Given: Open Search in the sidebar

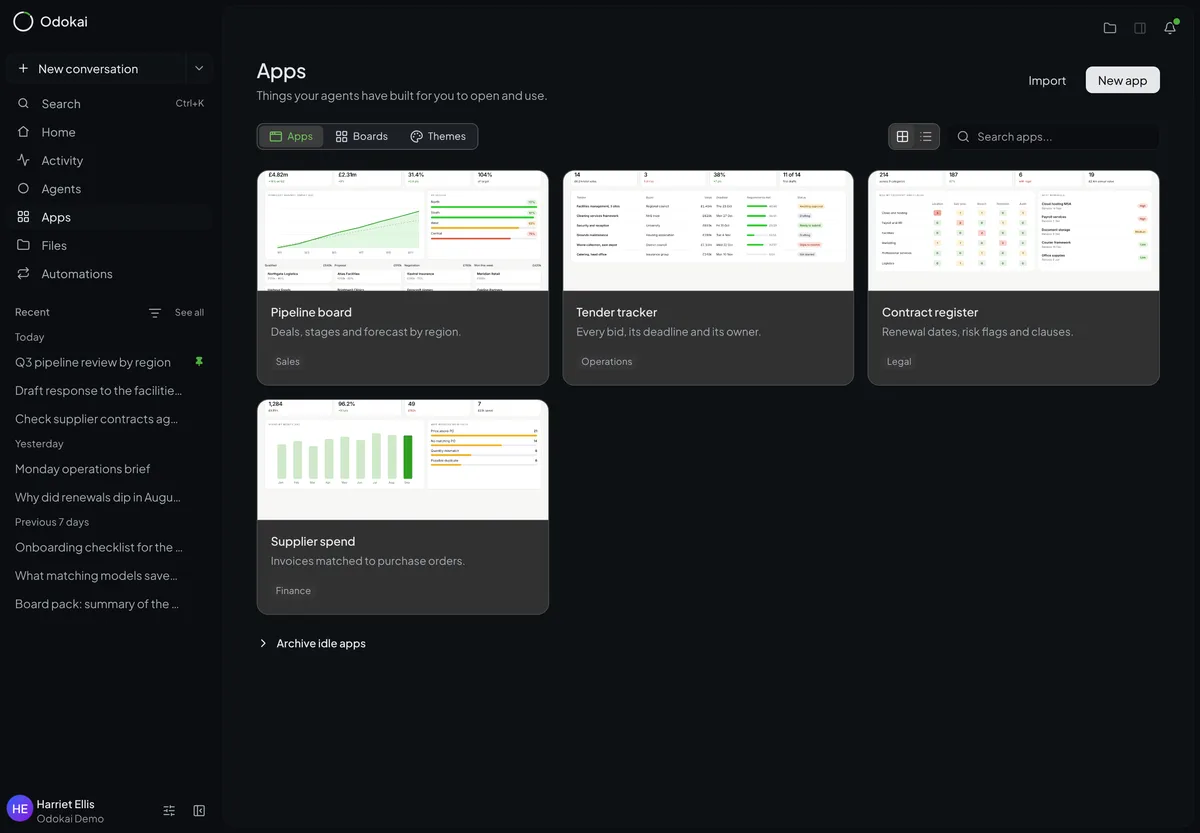Looking at the screenshot, I should click(110, 104).
